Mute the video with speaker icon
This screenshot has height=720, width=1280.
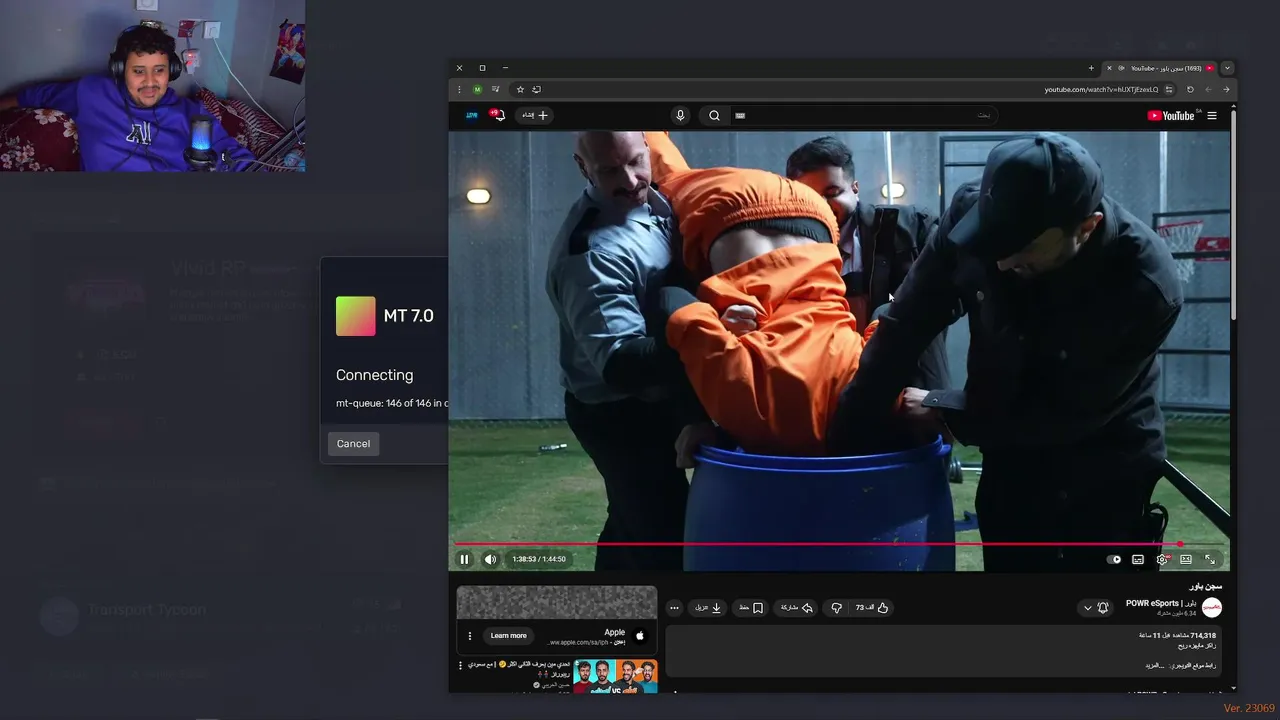click(x=490, y=559)
